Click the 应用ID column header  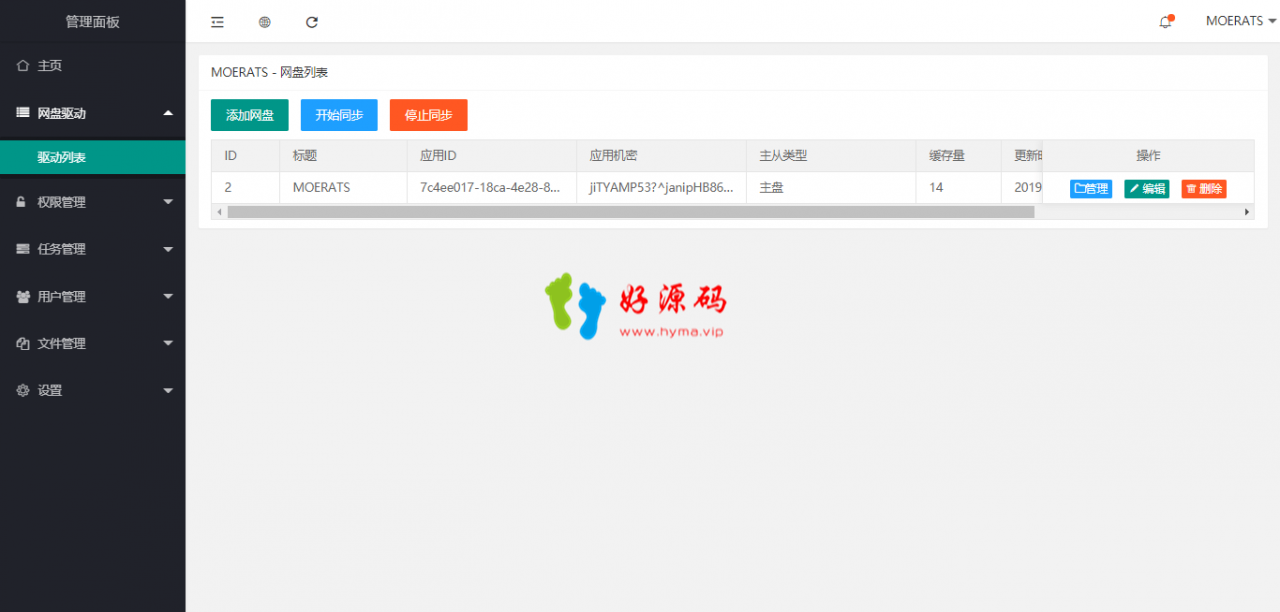pos(492,156)
